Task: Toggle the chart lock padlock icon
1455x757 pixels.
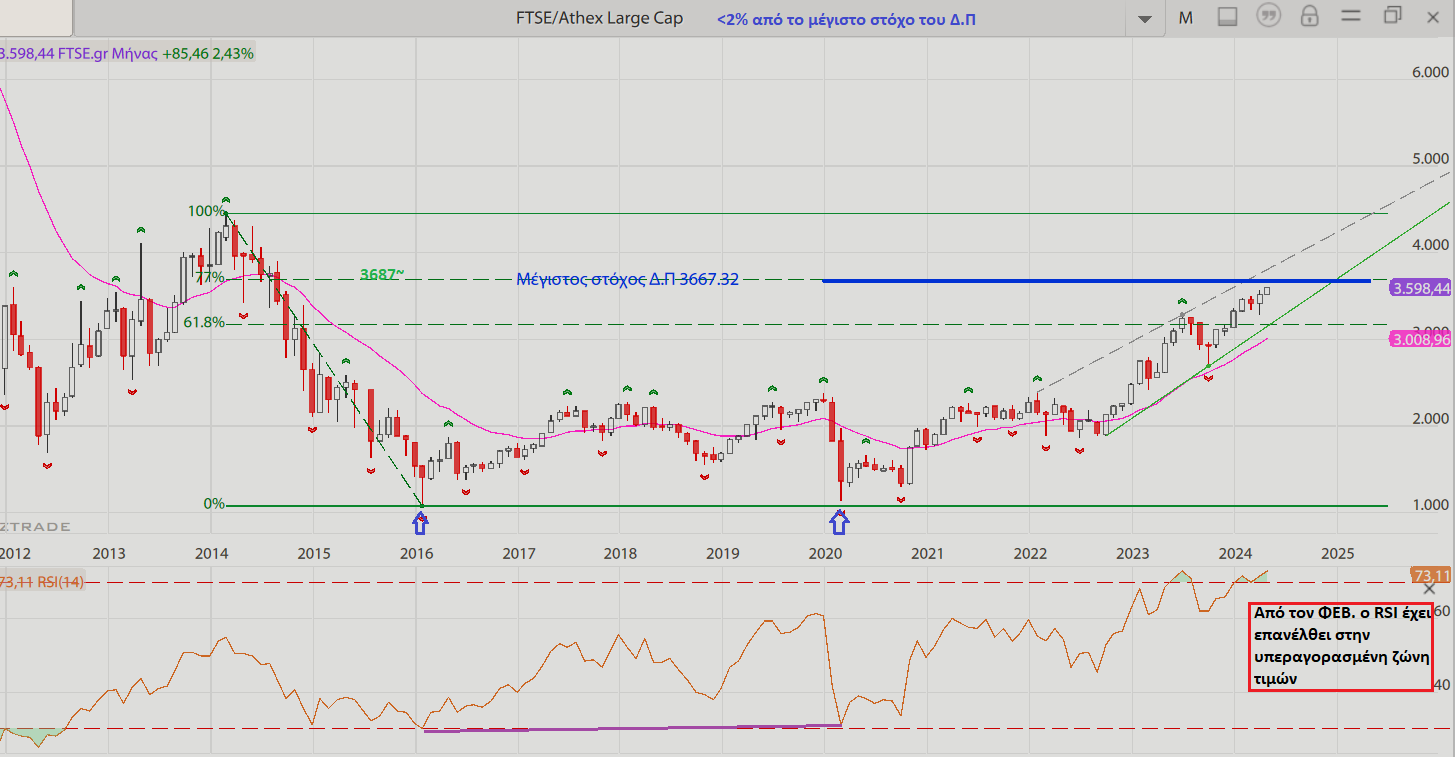Action: click(x=1309, y=16)
